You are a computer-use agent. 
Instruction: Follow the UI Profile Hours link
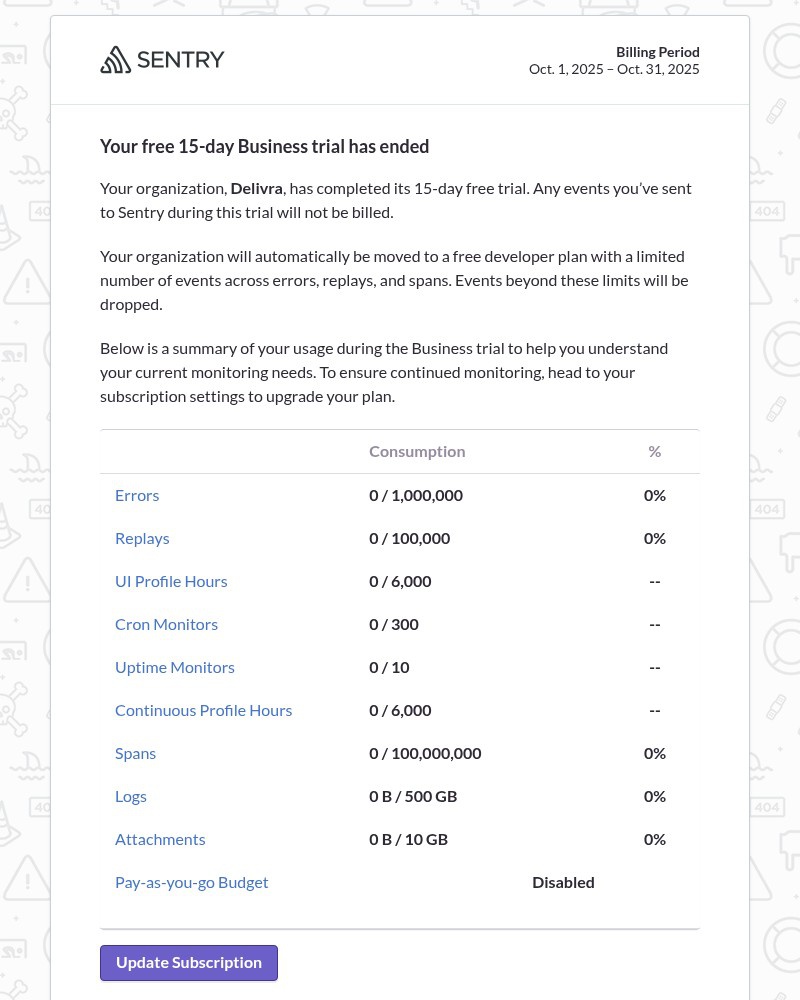coord(171,581)
